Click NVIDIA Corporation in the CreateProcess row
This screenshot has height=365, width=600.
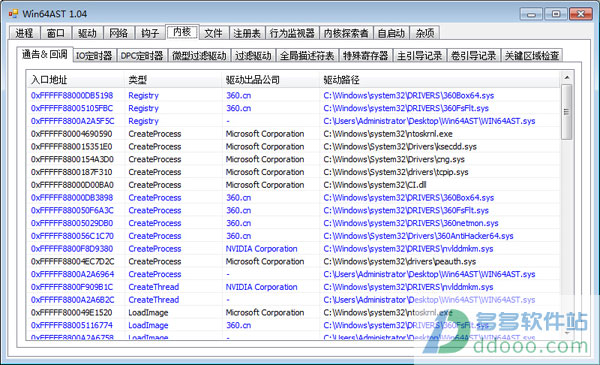pos(261,249)
